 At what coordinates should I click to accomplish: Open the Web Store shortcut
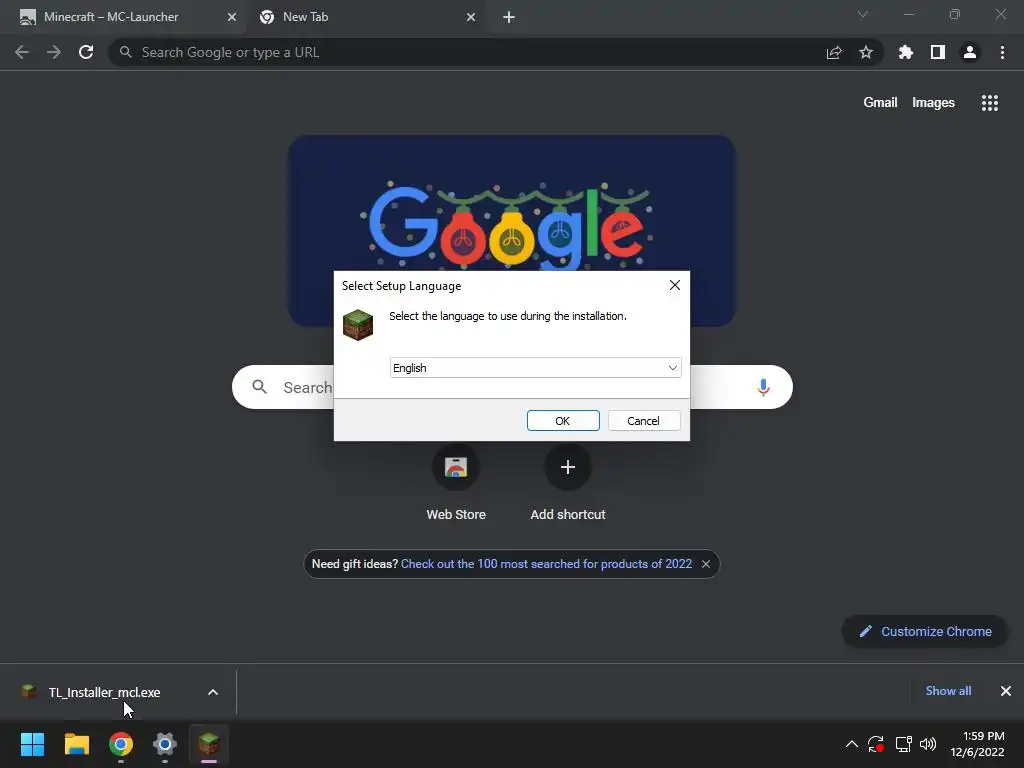[x=456, y=483]
